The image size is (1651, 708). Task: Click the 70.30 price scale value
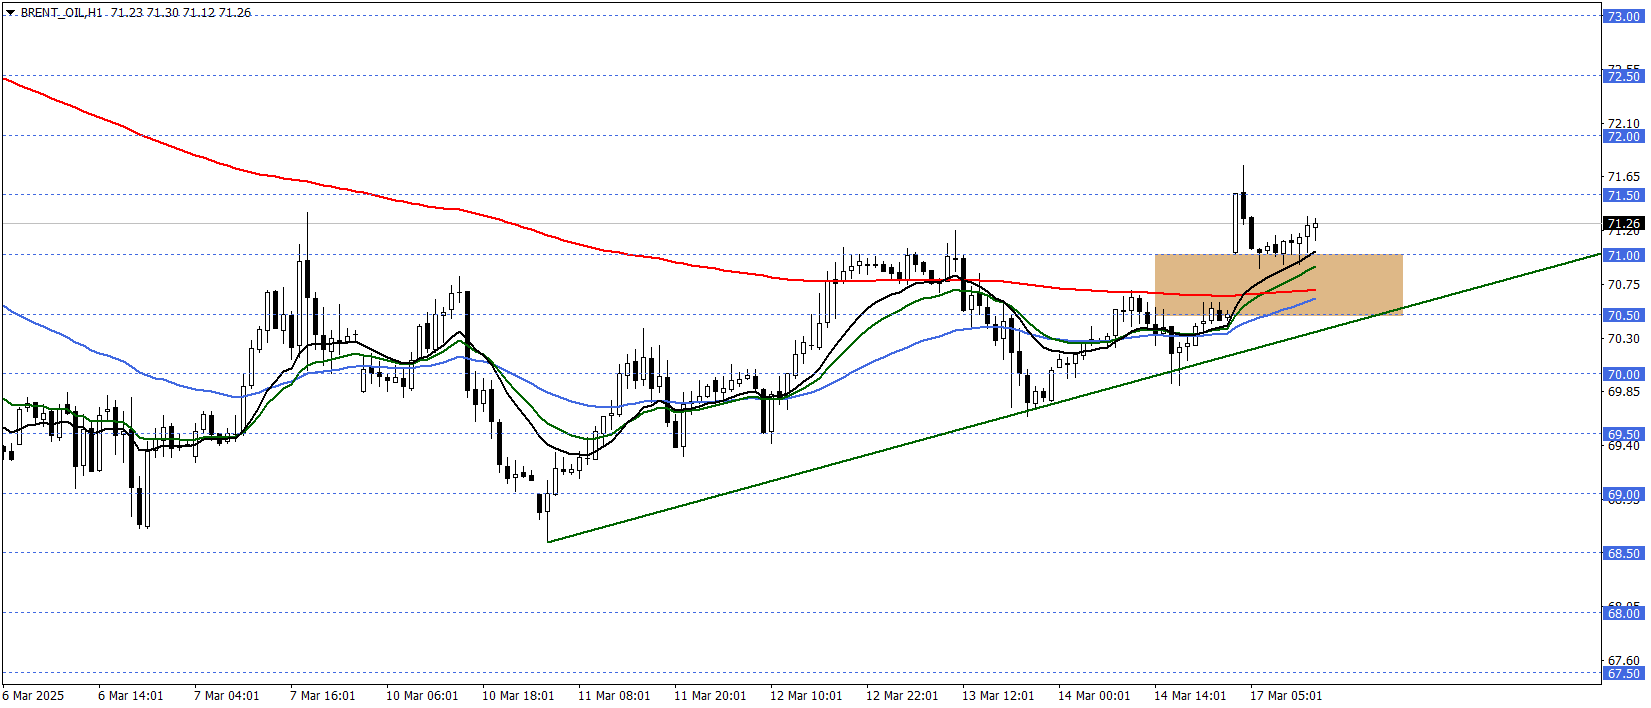[1623, 339]
